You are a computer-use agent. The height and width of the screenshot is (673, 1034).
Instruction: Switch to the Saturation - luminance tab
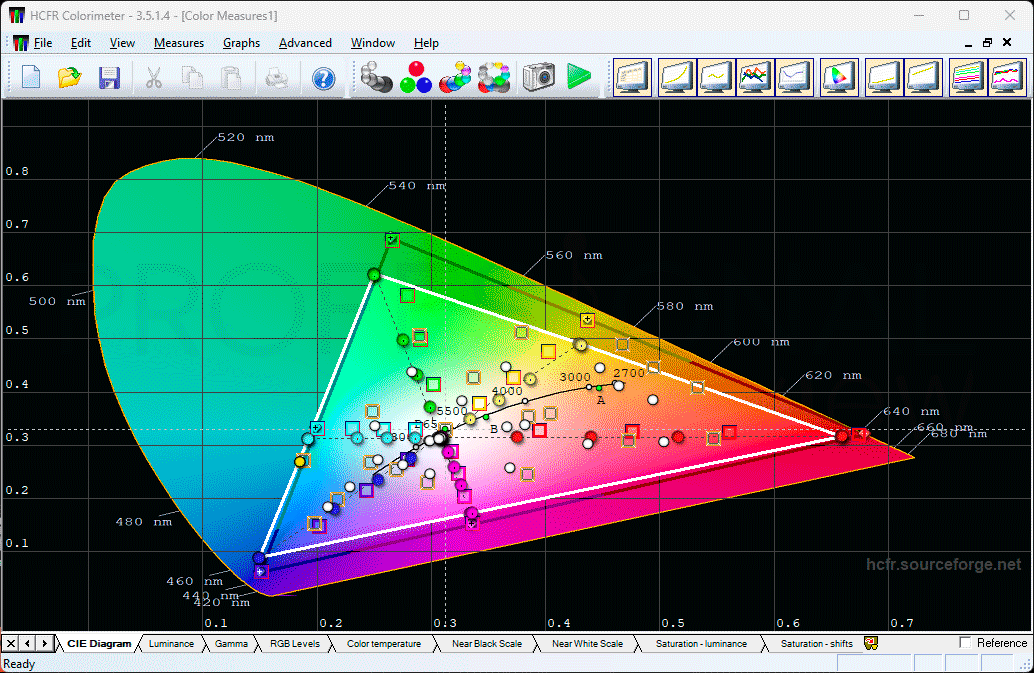[x=701, y=643]
